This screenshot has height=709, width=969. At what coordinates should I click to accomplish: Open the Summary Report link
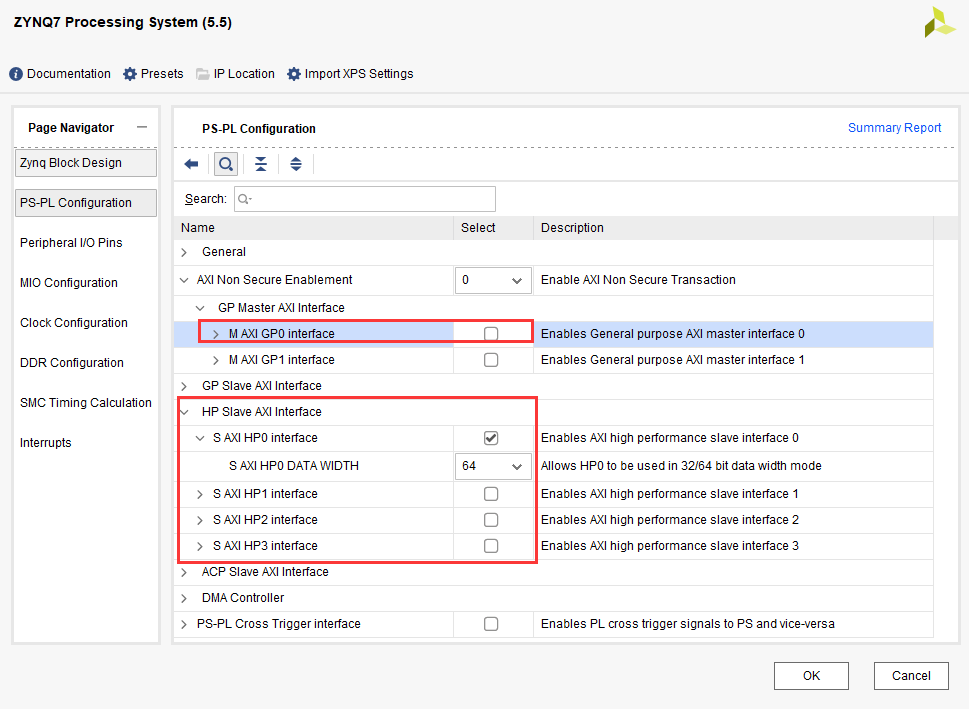pos(894,128)
